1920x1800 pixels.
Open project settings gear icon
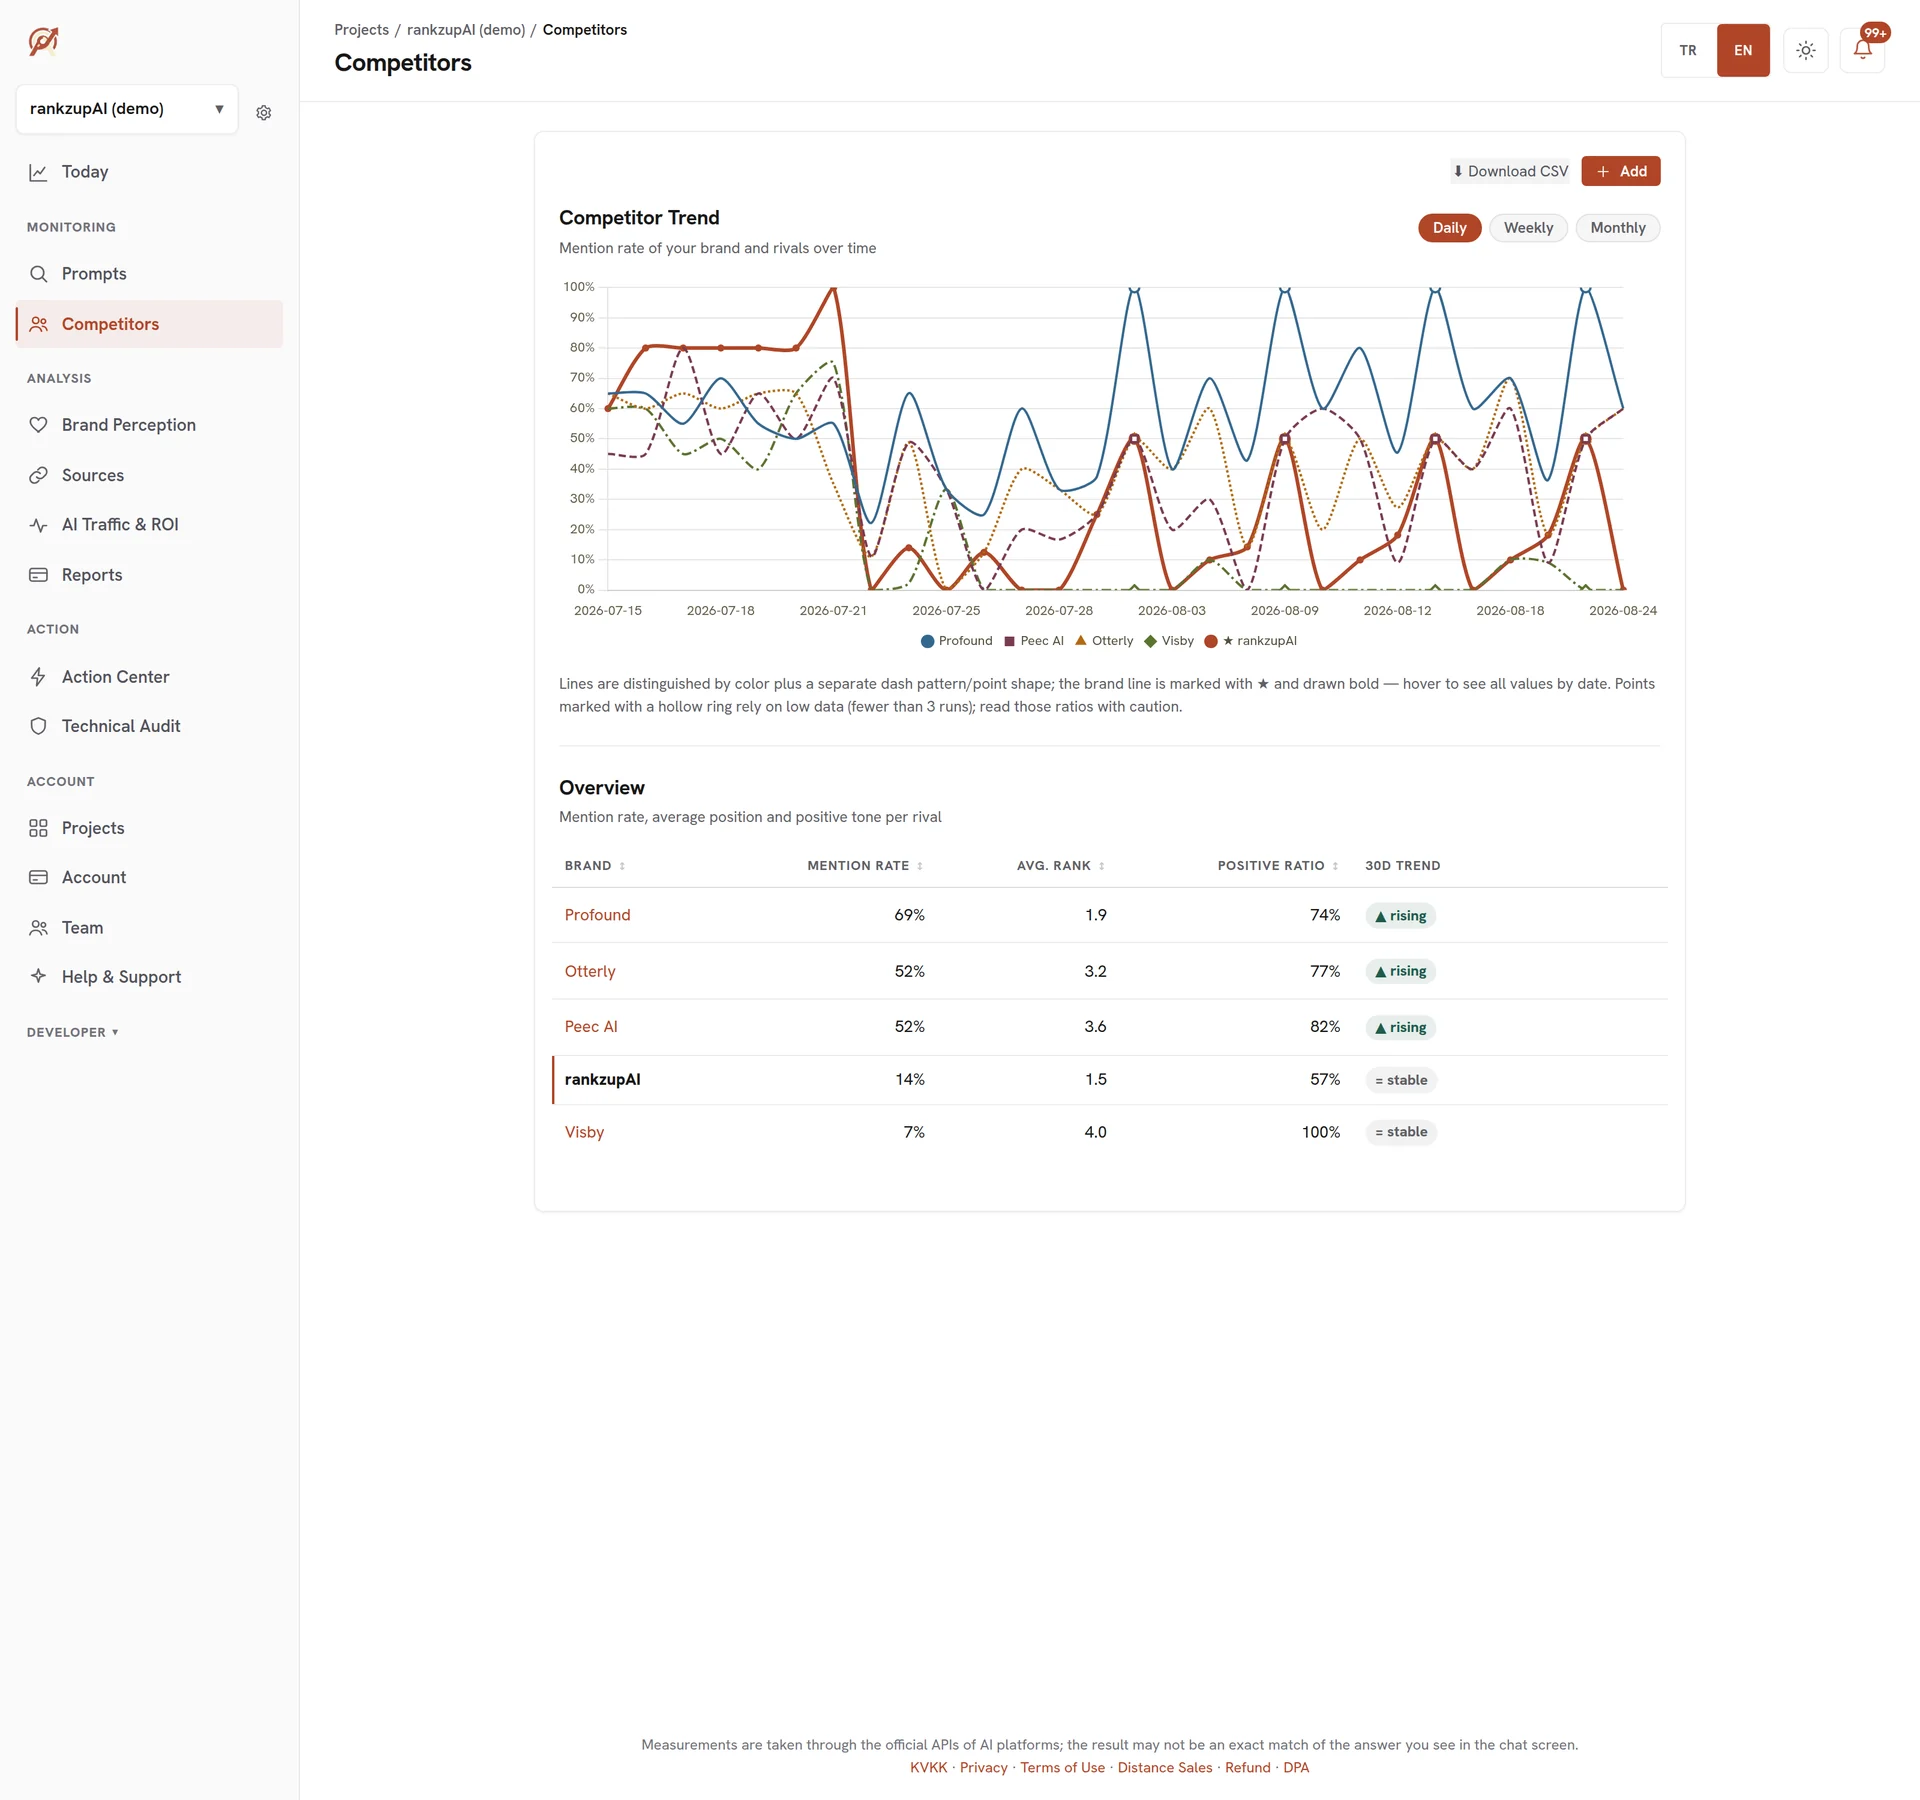click(264, 113)
